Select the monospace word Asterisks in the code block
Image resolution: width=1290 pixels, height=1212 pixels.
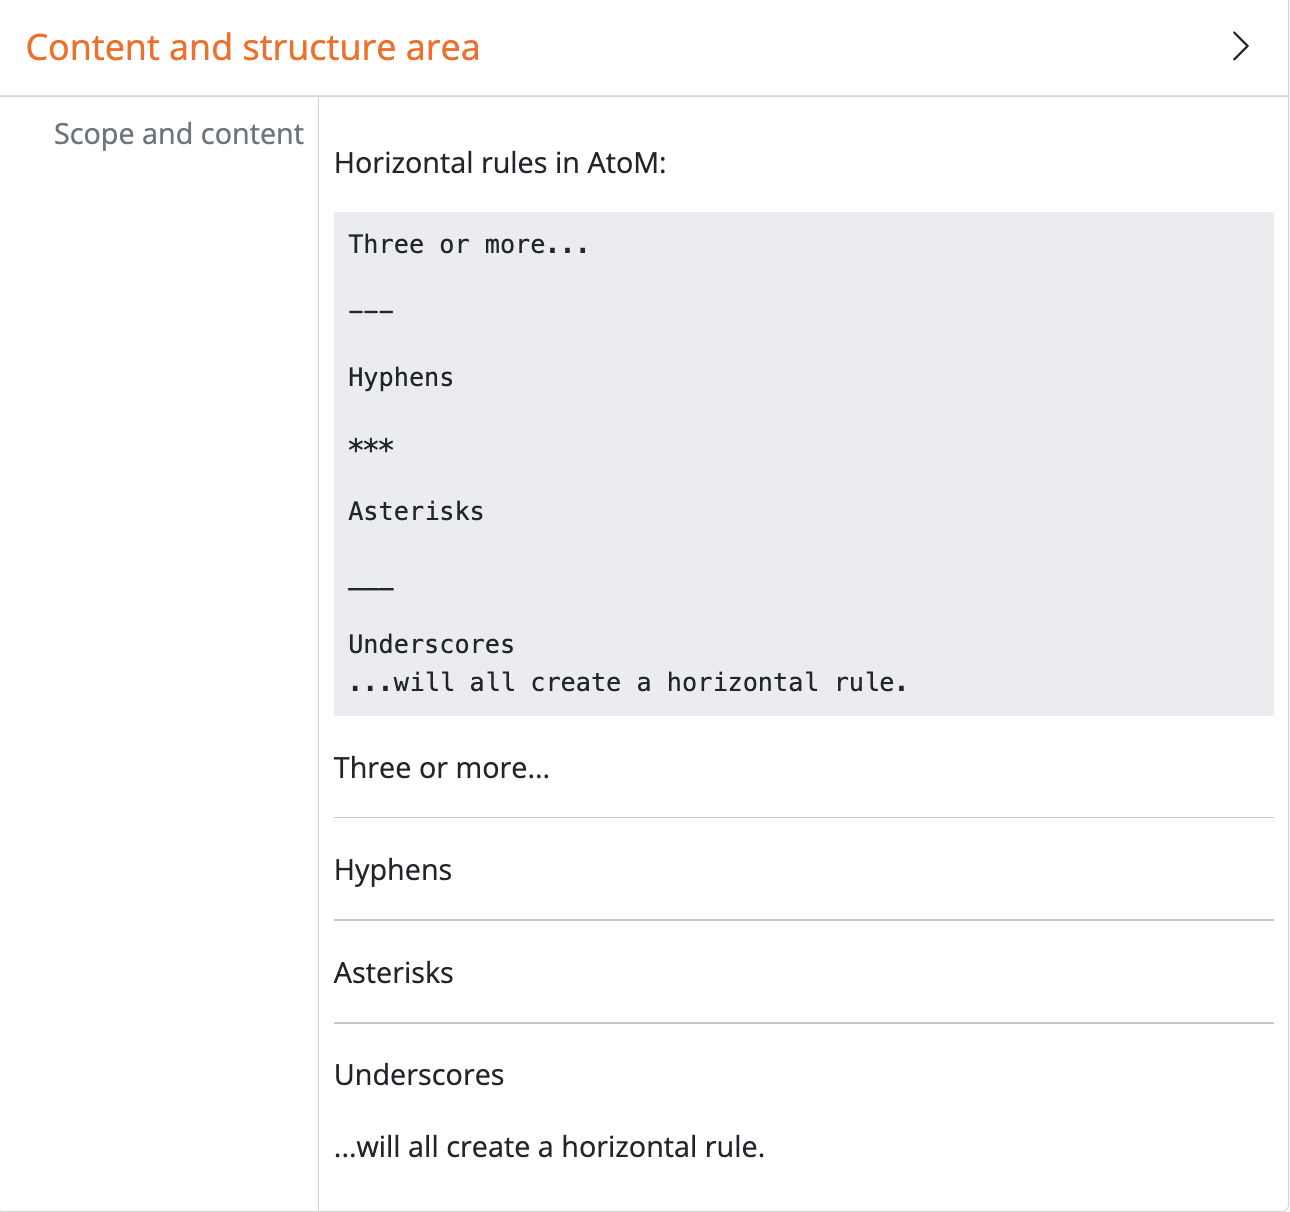(x=416, y=512)
